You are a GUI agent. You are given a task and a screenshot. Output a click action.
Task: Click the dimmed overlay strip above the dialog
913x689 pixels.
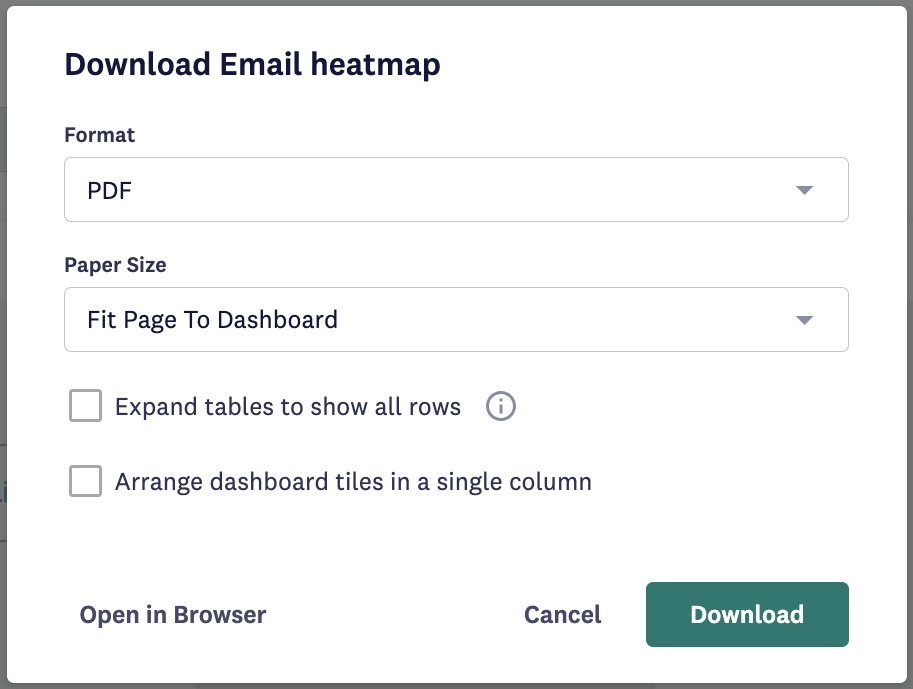click(456, 2)
